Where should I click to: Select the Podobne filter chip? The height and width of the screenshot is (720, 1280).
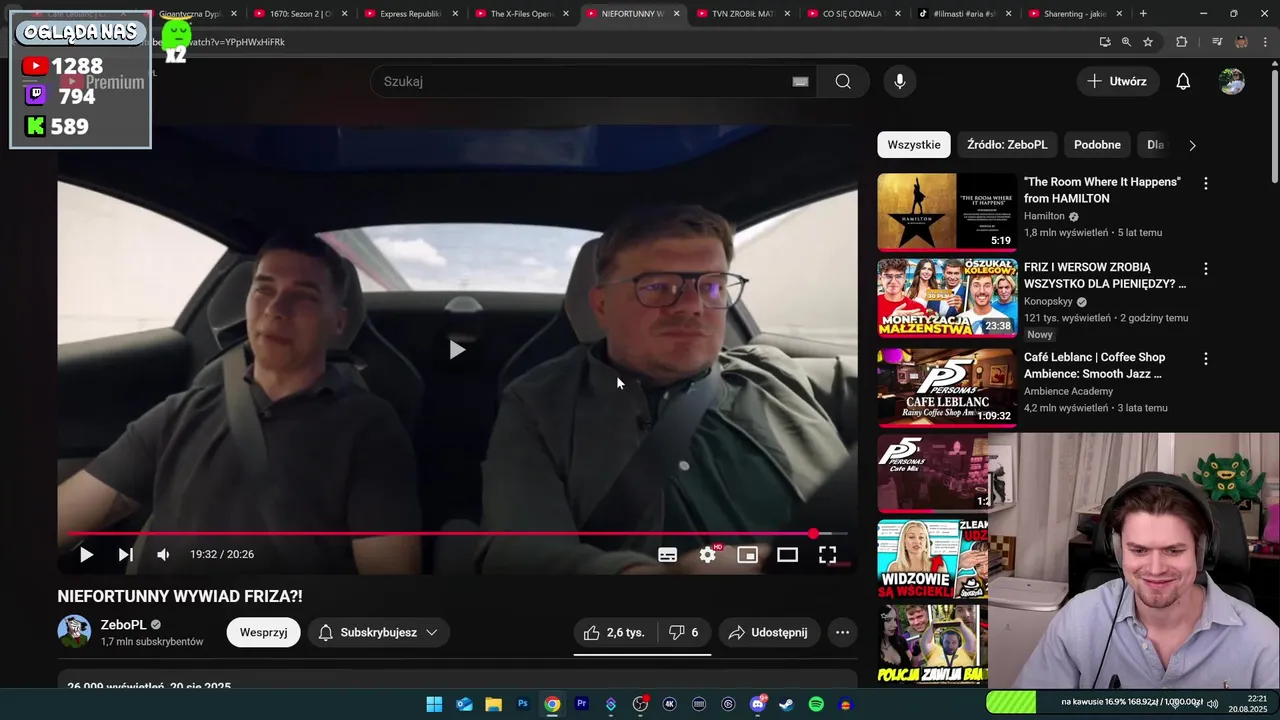click(x=1097, y=145)
